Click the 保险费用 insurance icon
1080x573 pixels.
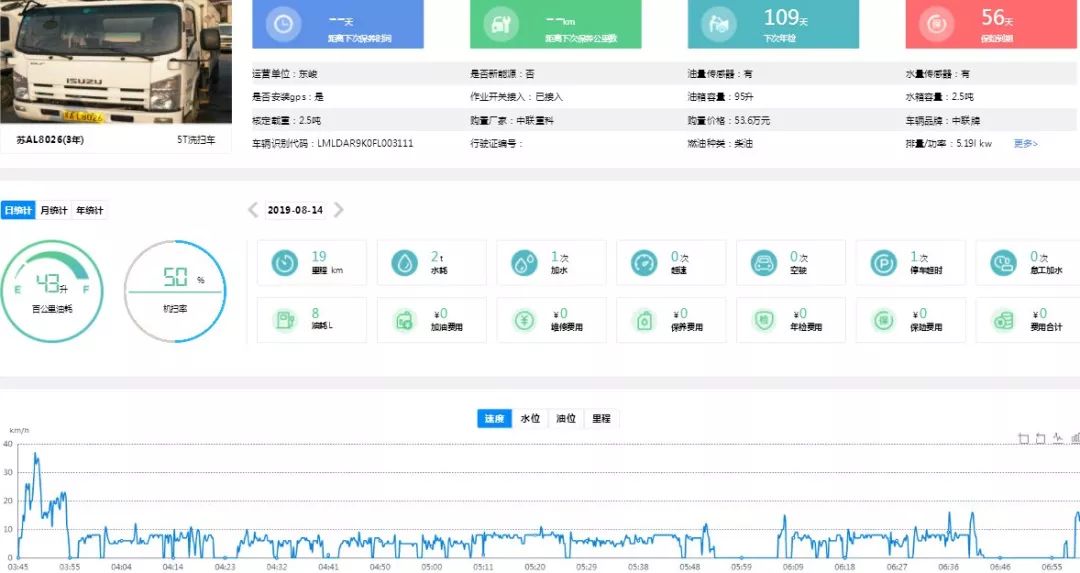point(884,320)
